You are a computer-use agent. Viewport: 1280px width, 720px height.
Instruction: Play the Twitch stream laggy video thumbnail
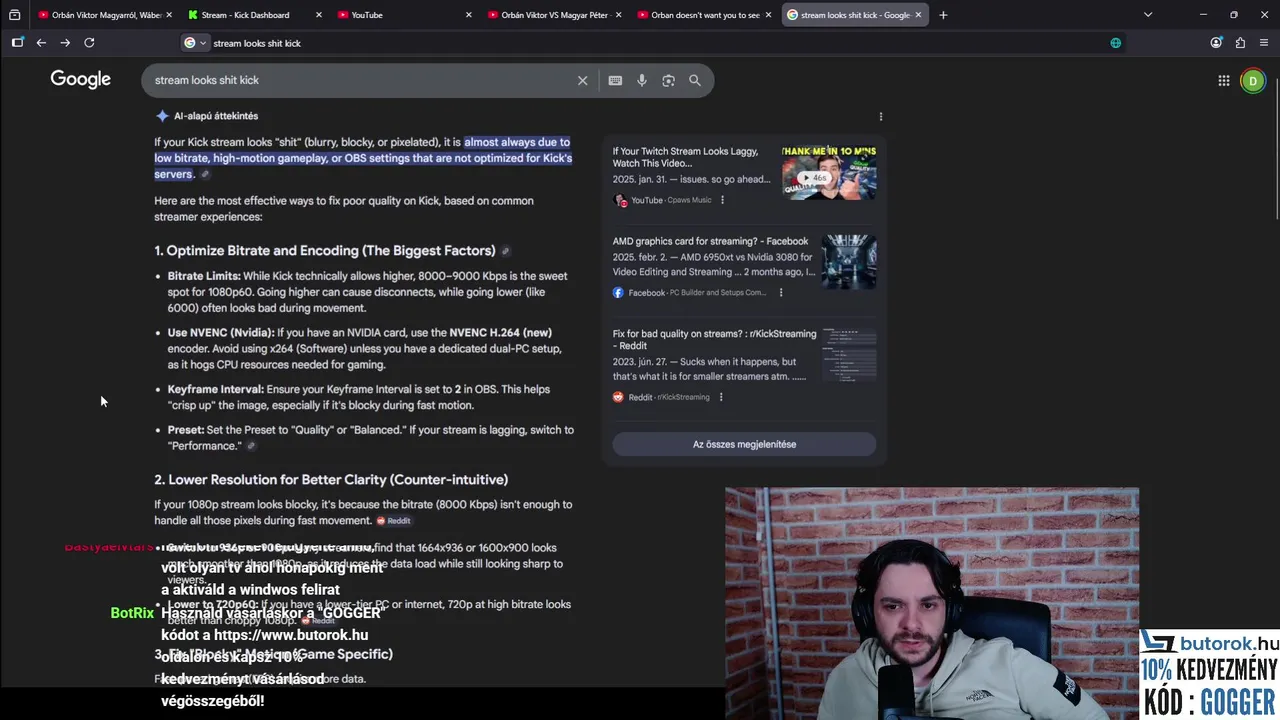829,173
